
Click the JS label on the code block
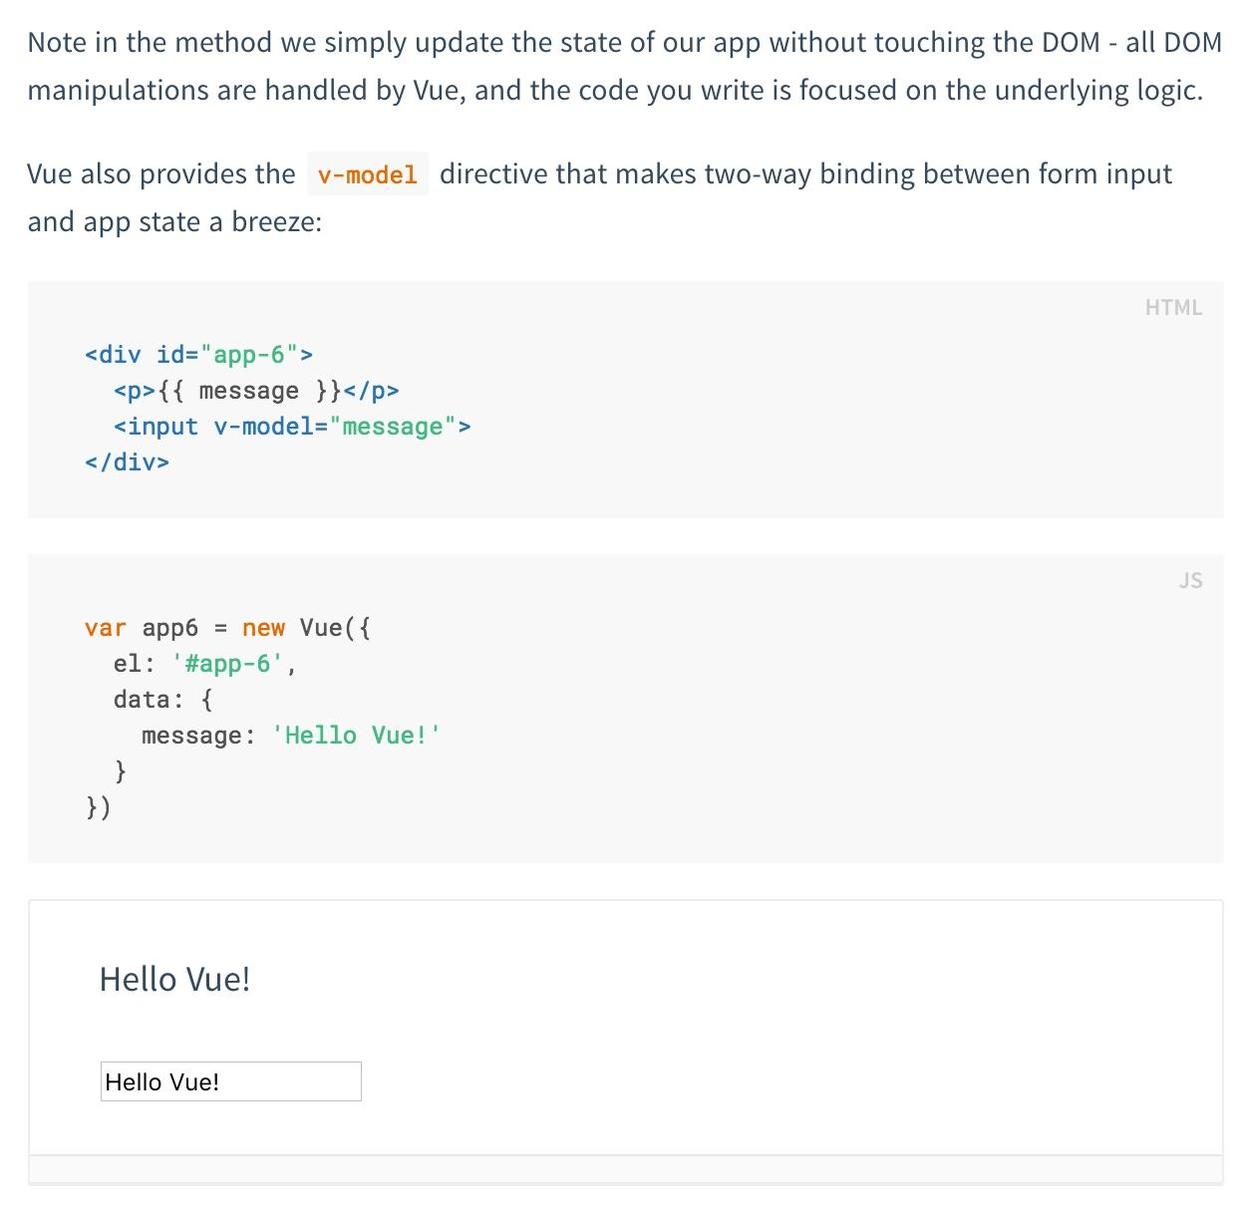pyautogui.click(x=1190, y=580)
